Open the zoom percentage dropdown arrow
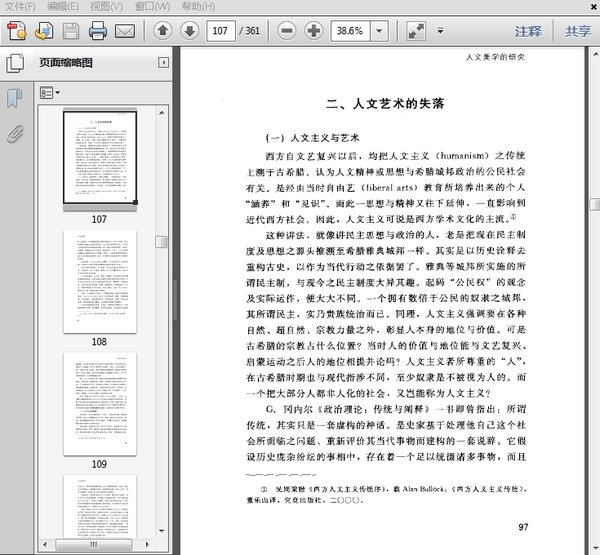600x555 pixels. [379, 31]
